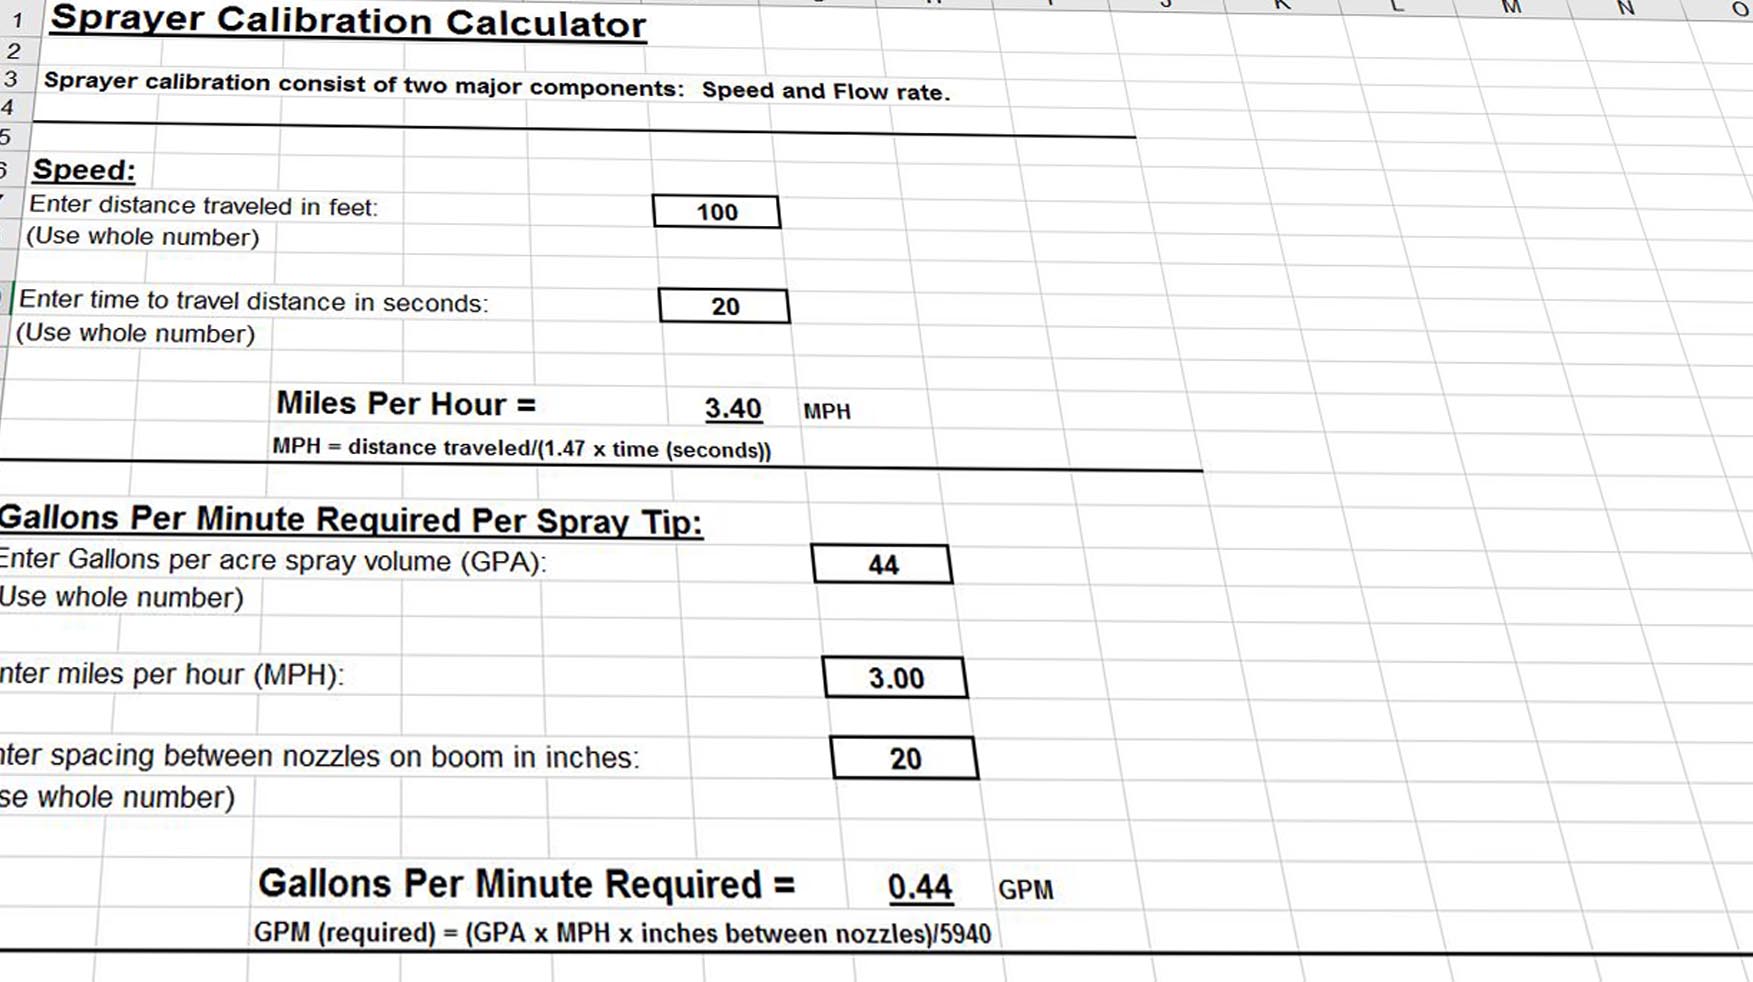Select row header 3
The height and width of the screenshot is (982, 1753).
[x=11, y=79]
